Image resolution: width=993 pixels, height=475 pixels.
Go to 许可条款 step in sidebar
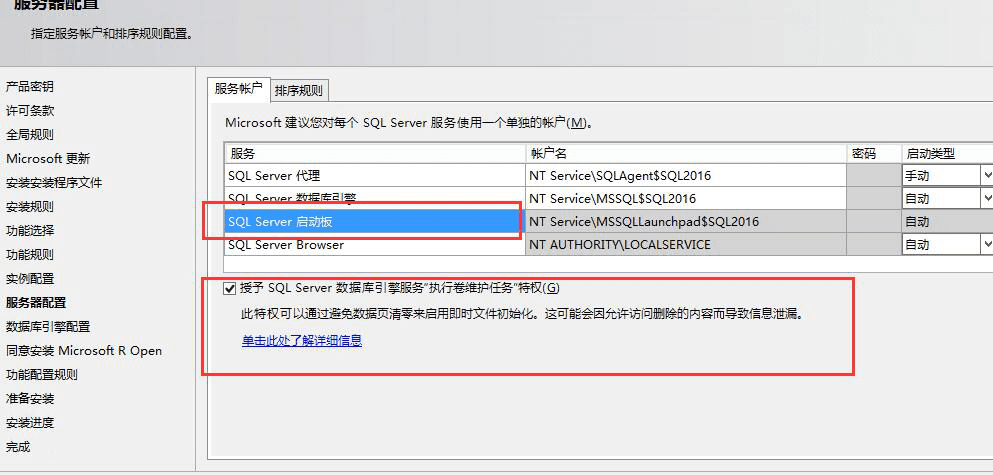click(x=30, y=111)
